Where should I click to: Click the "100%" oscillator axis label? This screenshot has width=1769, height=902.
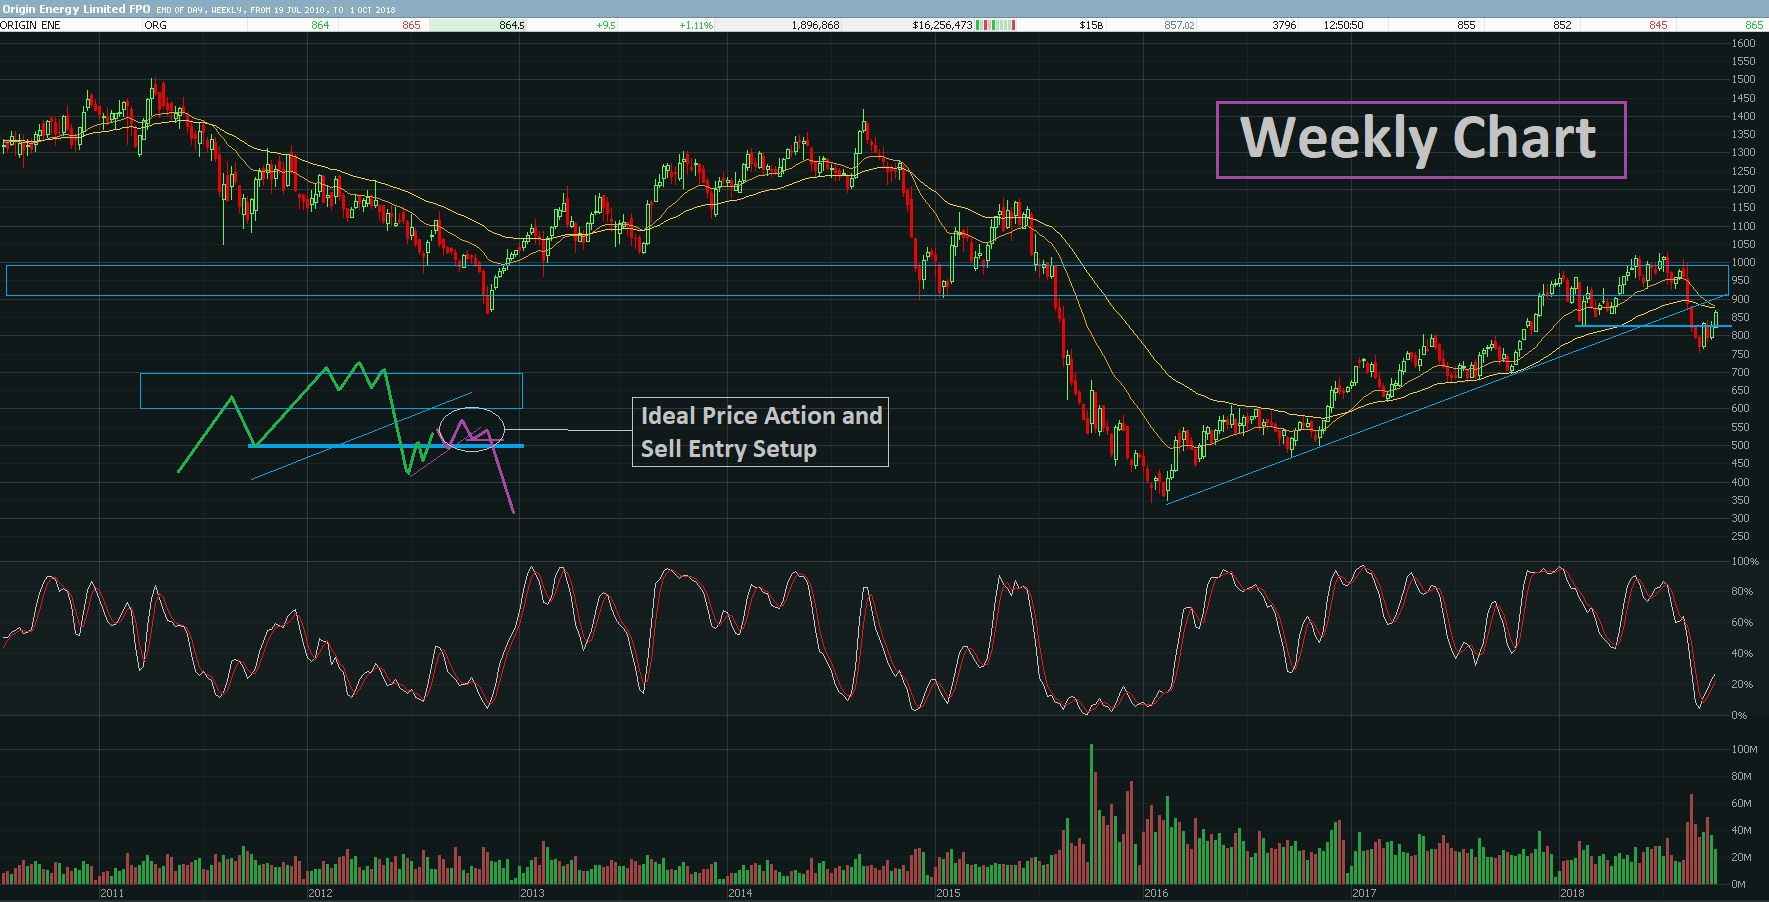(1744, 561)
